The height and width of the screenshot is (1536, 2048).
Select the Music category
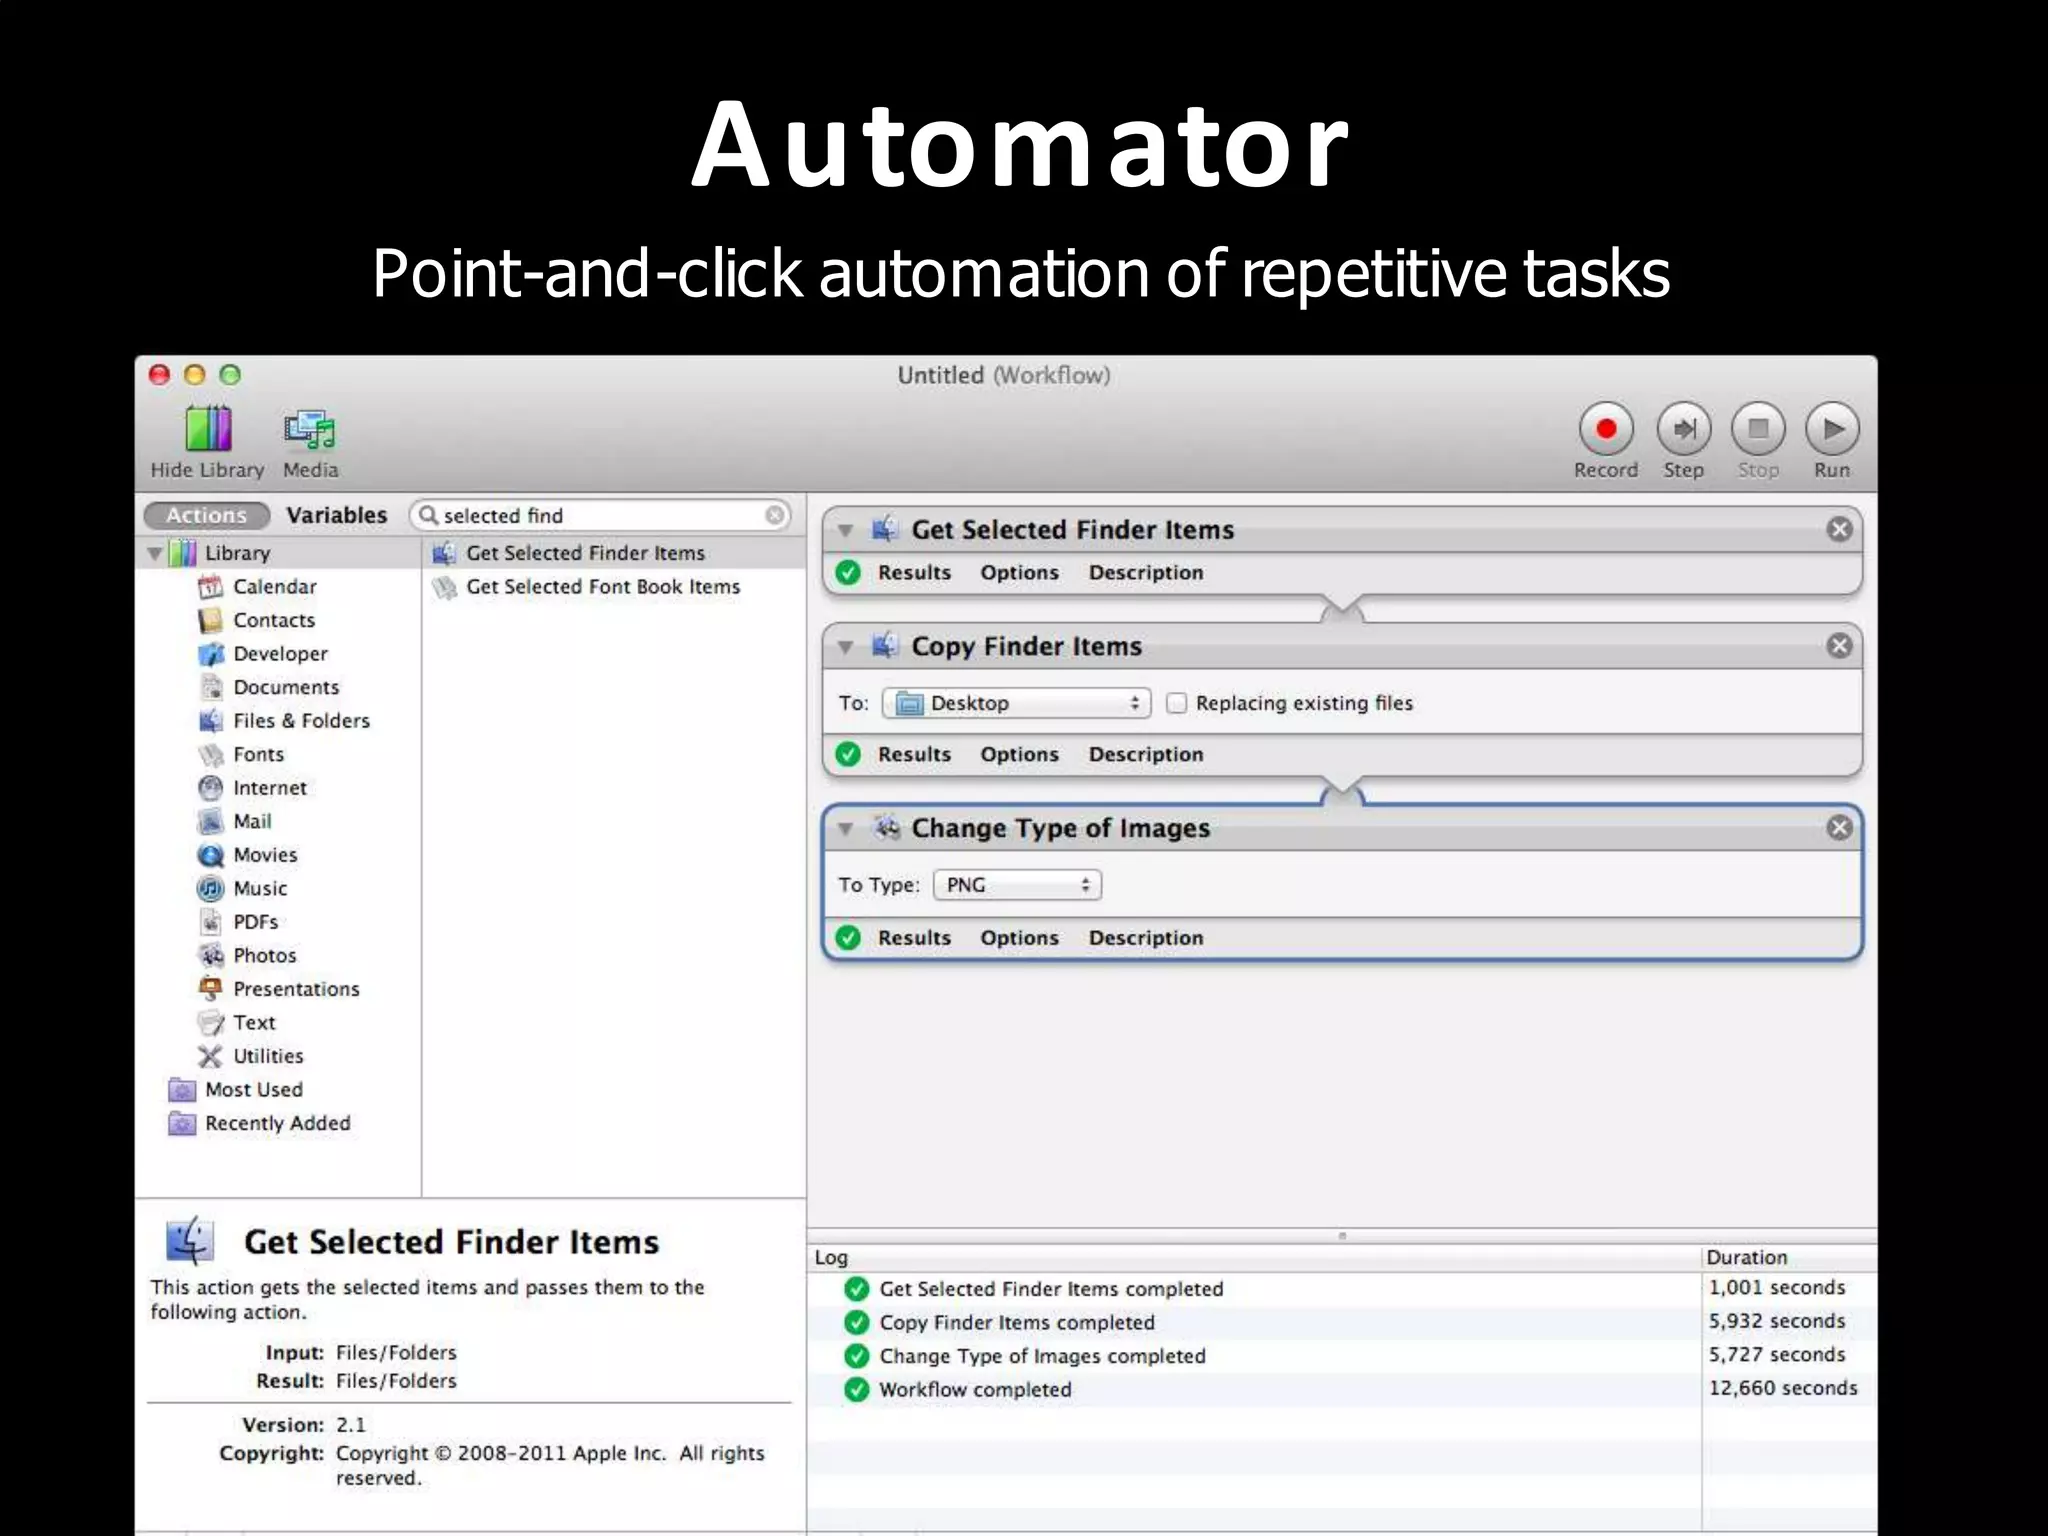[242, 888]
